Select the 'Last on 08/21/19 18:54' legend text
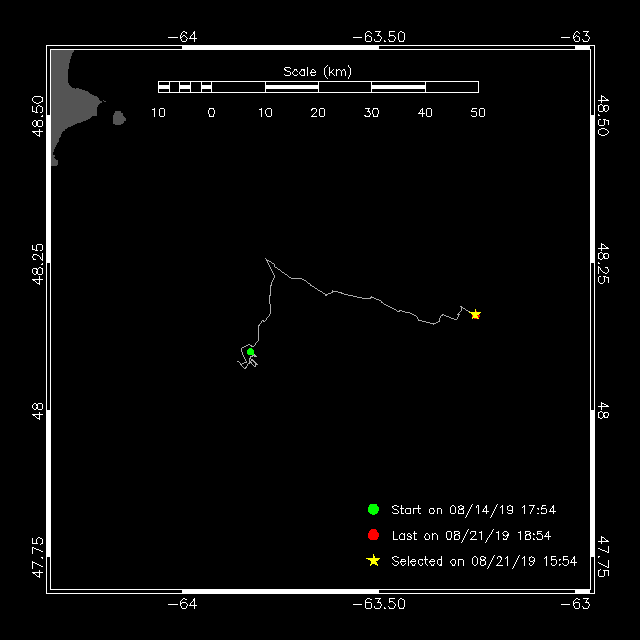640x640 pixels. point(471,536)
